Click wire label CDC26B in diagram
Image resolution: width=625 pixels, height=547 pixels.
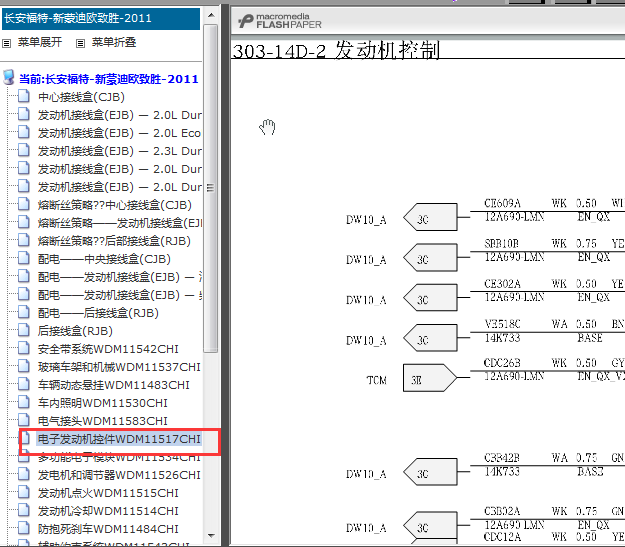pyautogui.click(x=502, y=363)
